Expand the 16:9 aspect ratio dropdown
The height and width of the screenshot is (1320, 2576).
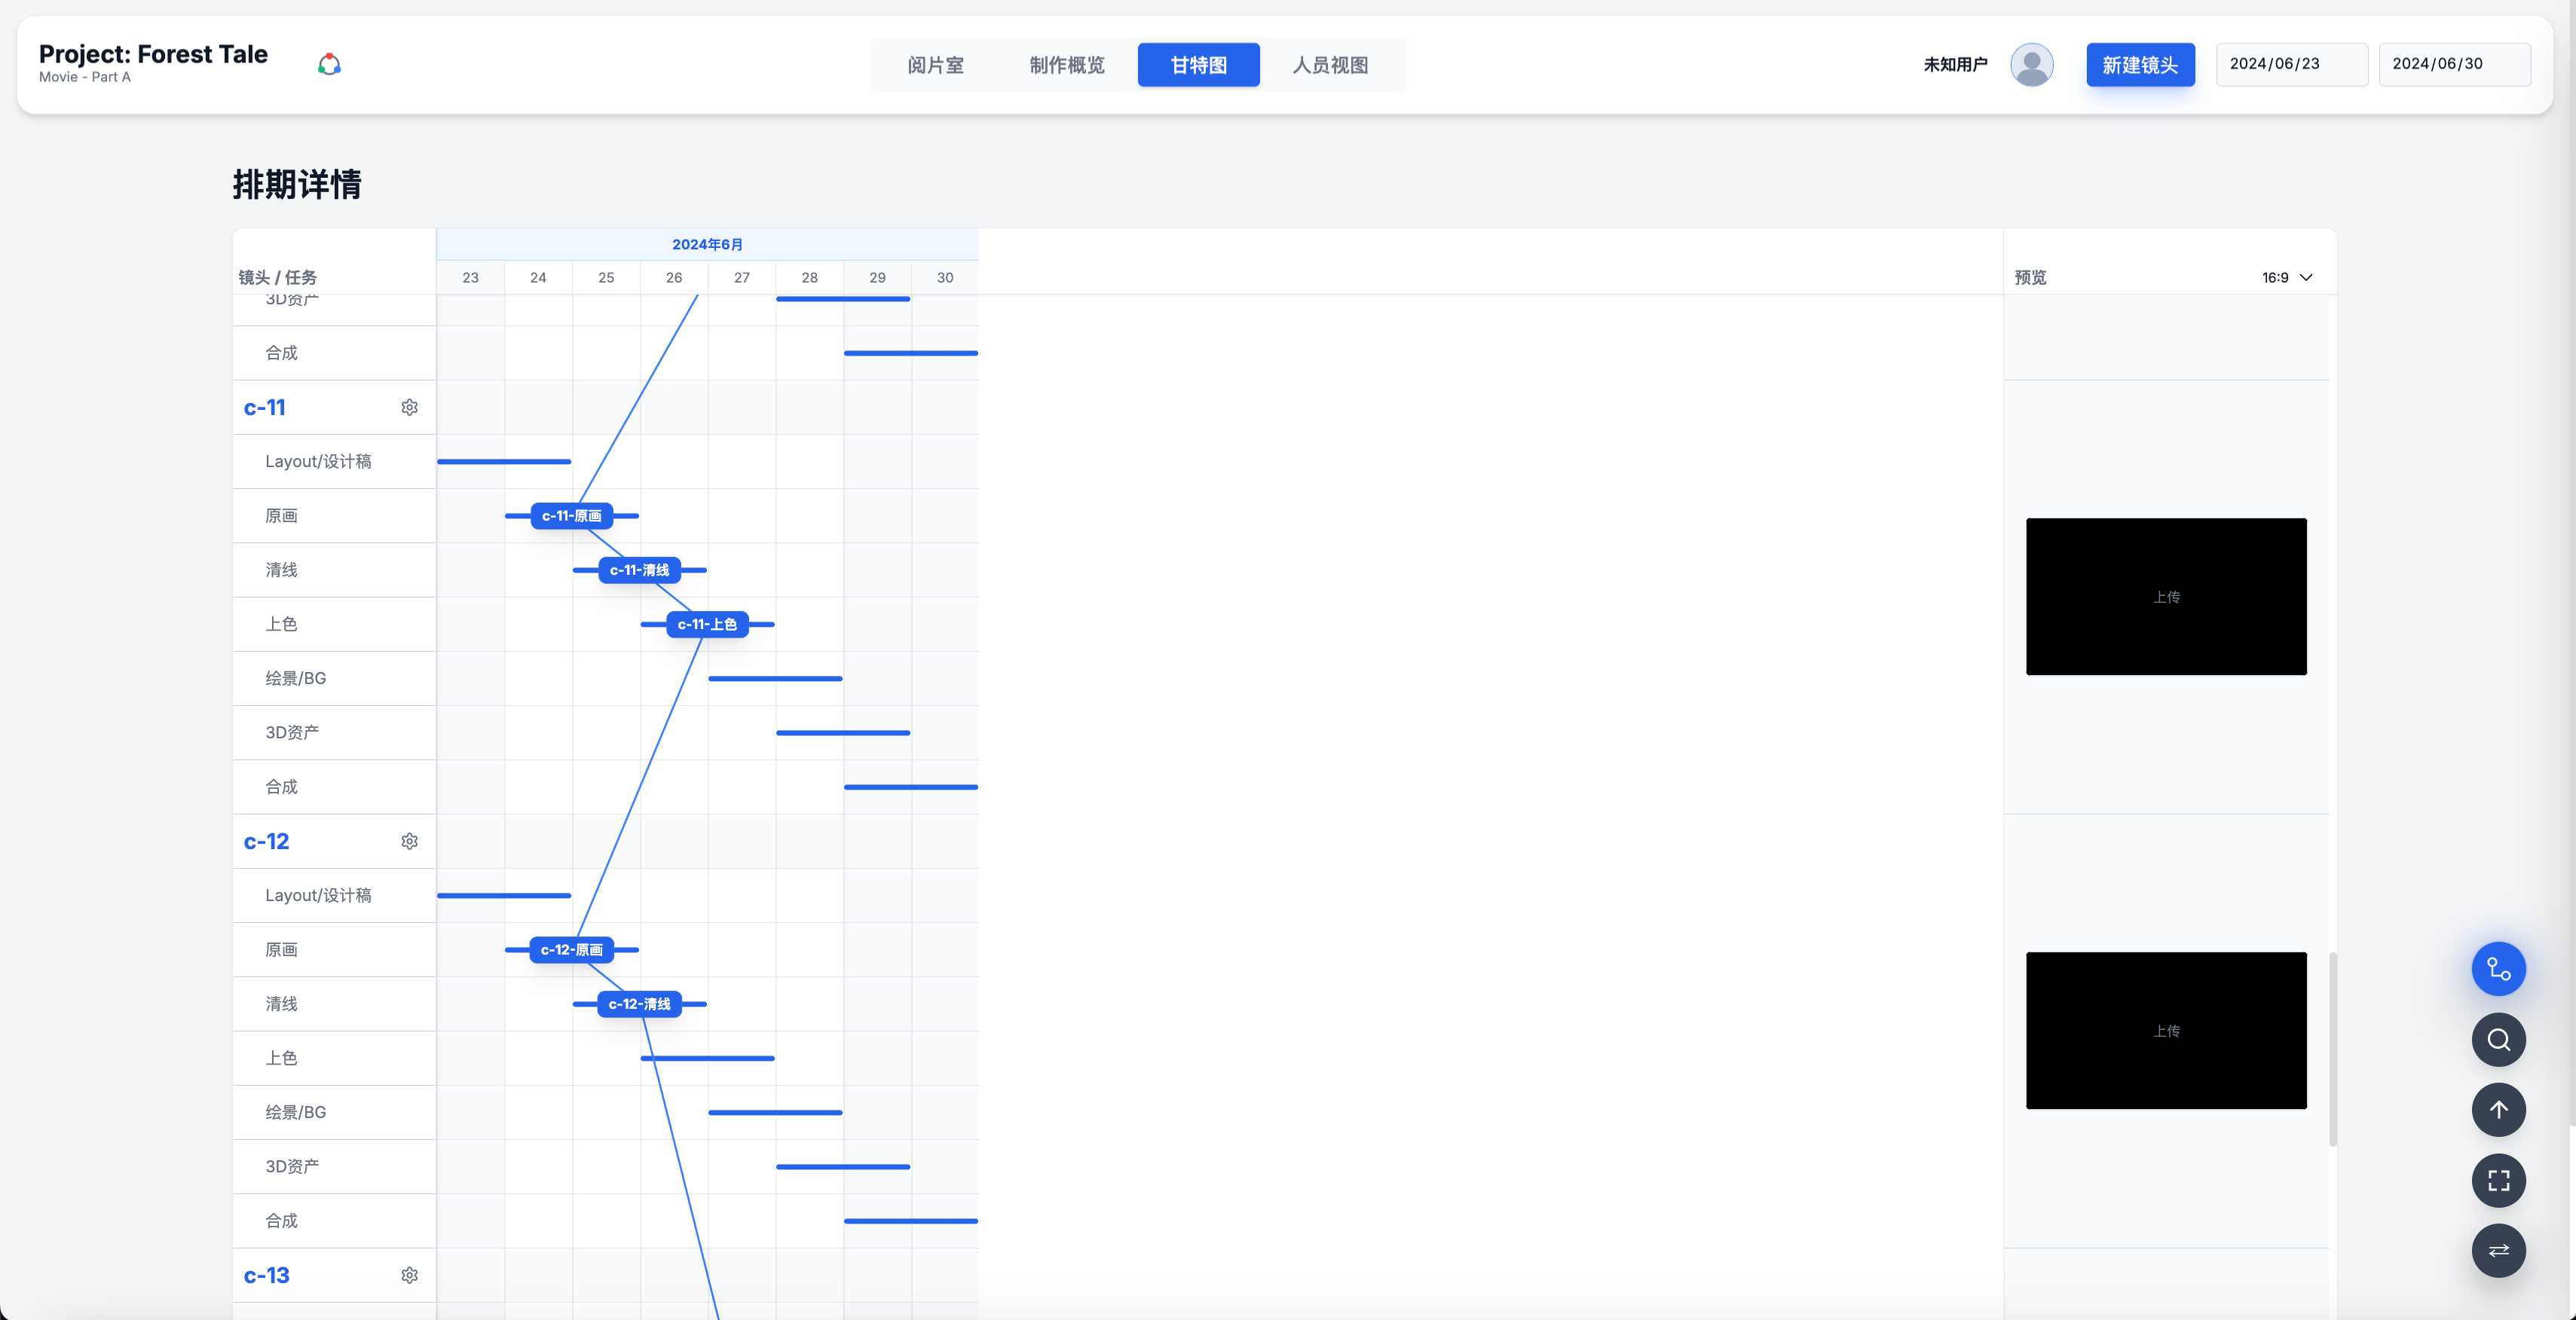(2287, 277)
